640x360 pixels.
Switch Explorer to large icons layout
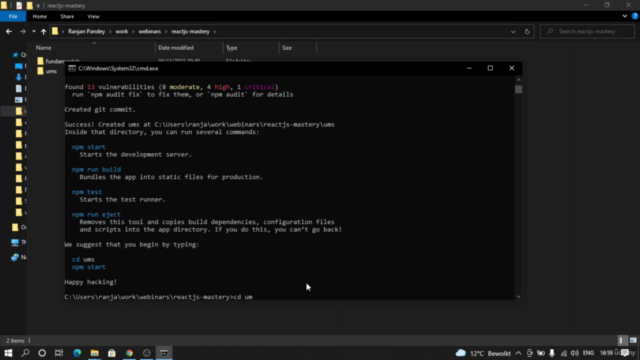pyautogui.click(x=633, y=340)
